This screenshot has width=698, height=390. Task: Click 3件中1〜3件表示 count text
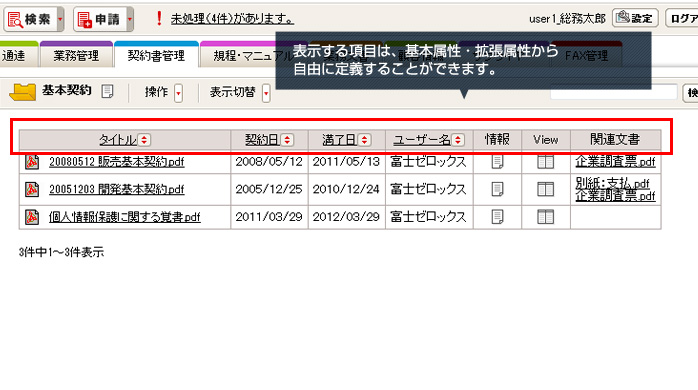[x=61, y=252]
